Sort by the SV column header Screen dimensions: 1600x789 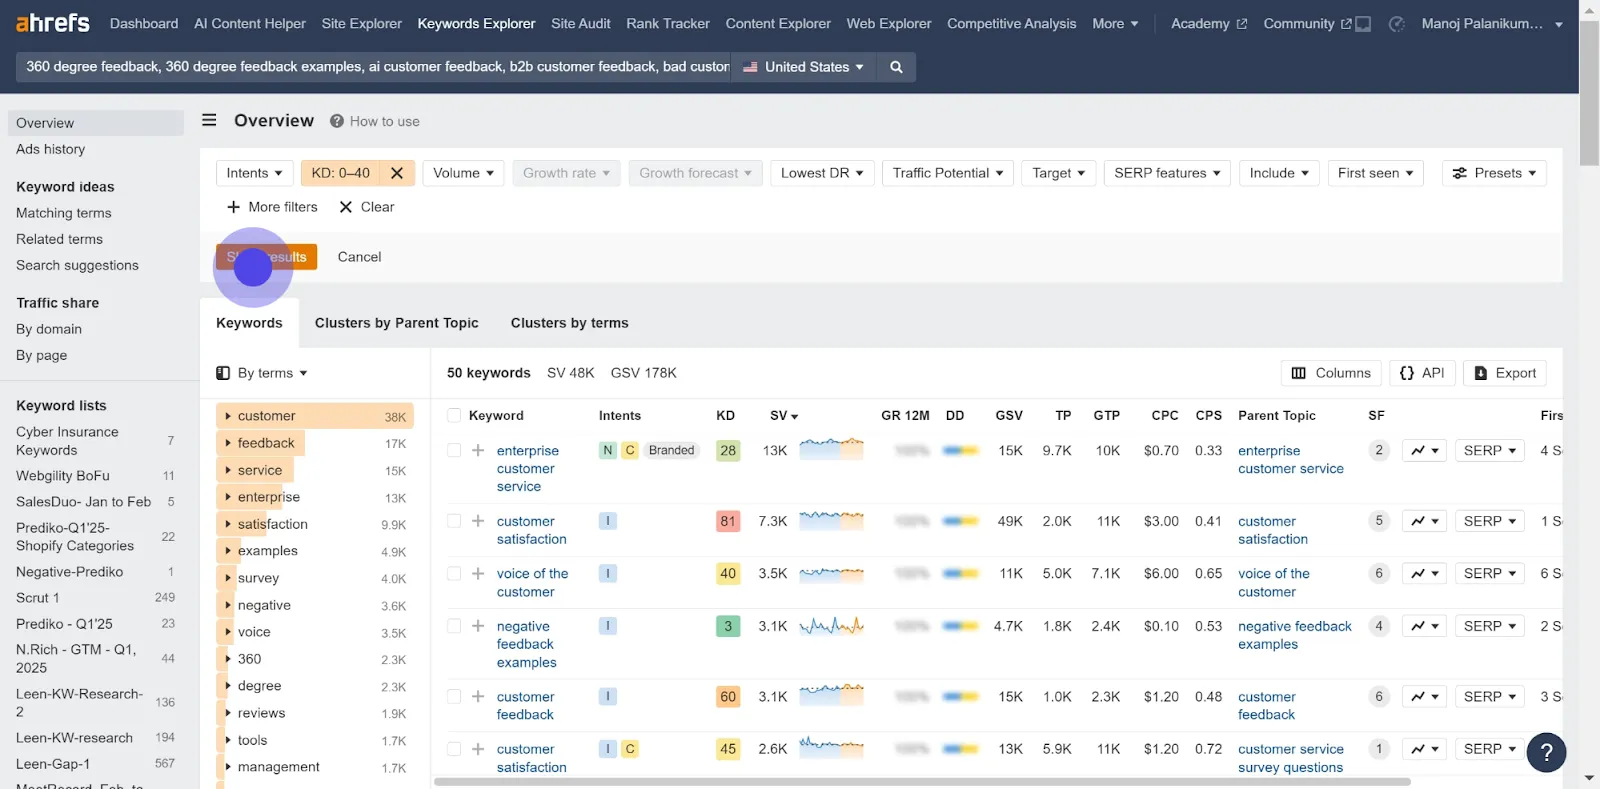pyautogui.click(x=784, y=416)
